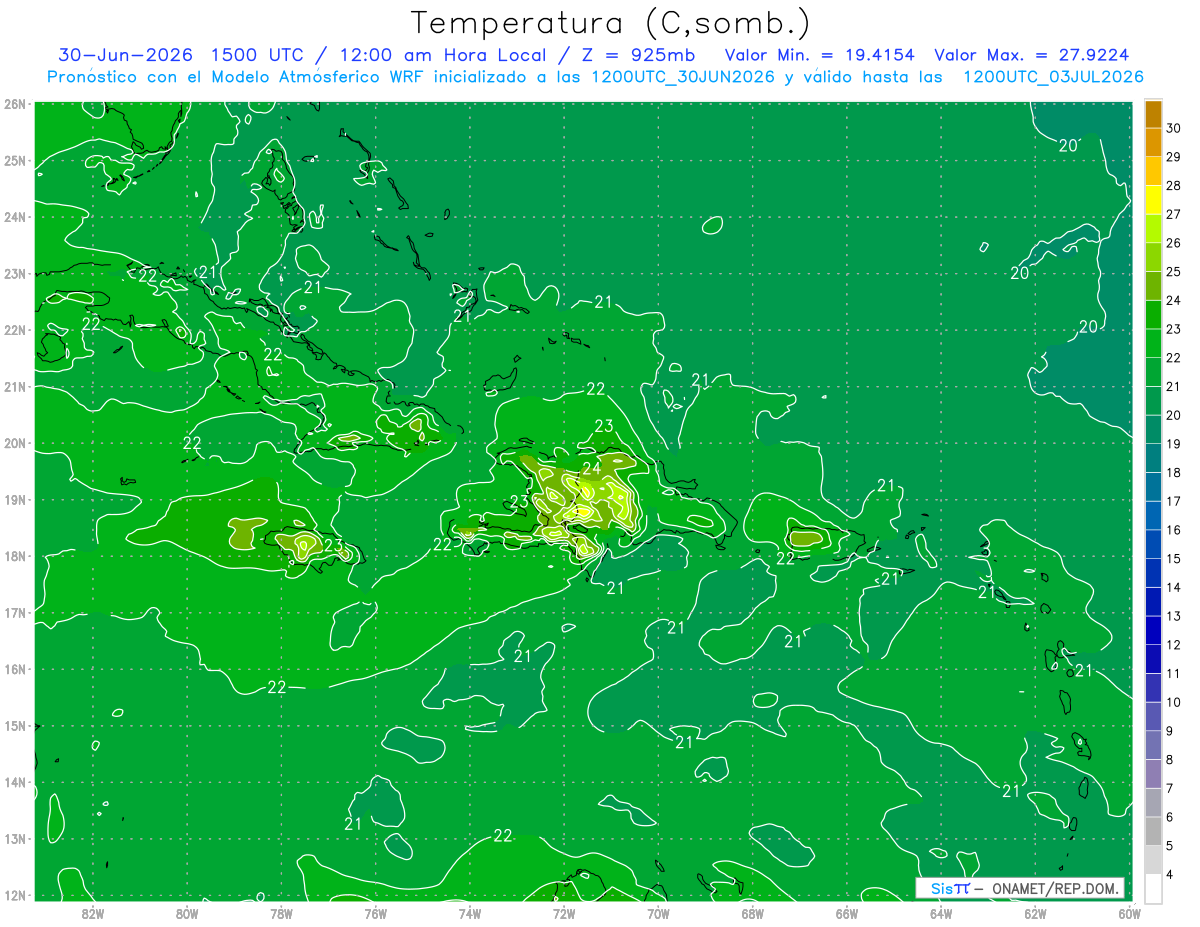Viewport: 1200px width, 927px height.
Task: Click the 23N latitude axis label
Action: [x=15, y=273]
